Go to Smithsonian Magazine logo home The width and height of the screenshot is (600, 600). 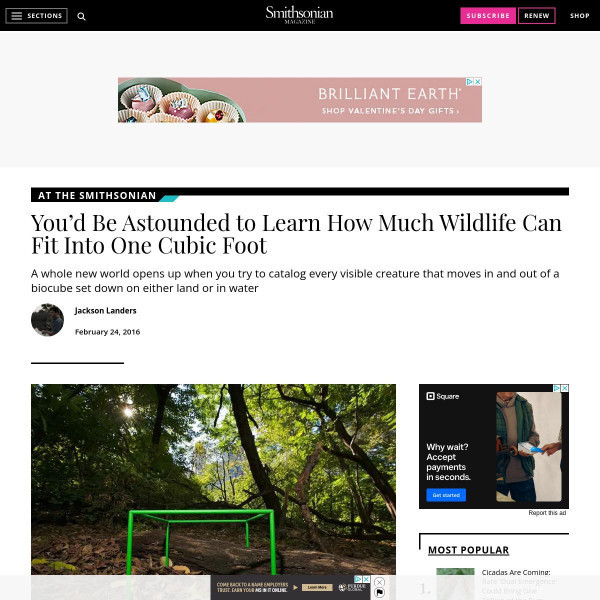pos(300,15)
